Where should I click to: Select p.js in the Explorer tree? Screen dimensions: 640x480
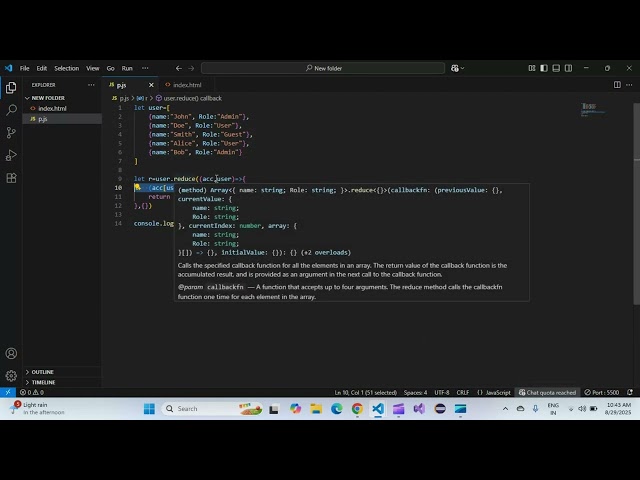coord(42,119)
